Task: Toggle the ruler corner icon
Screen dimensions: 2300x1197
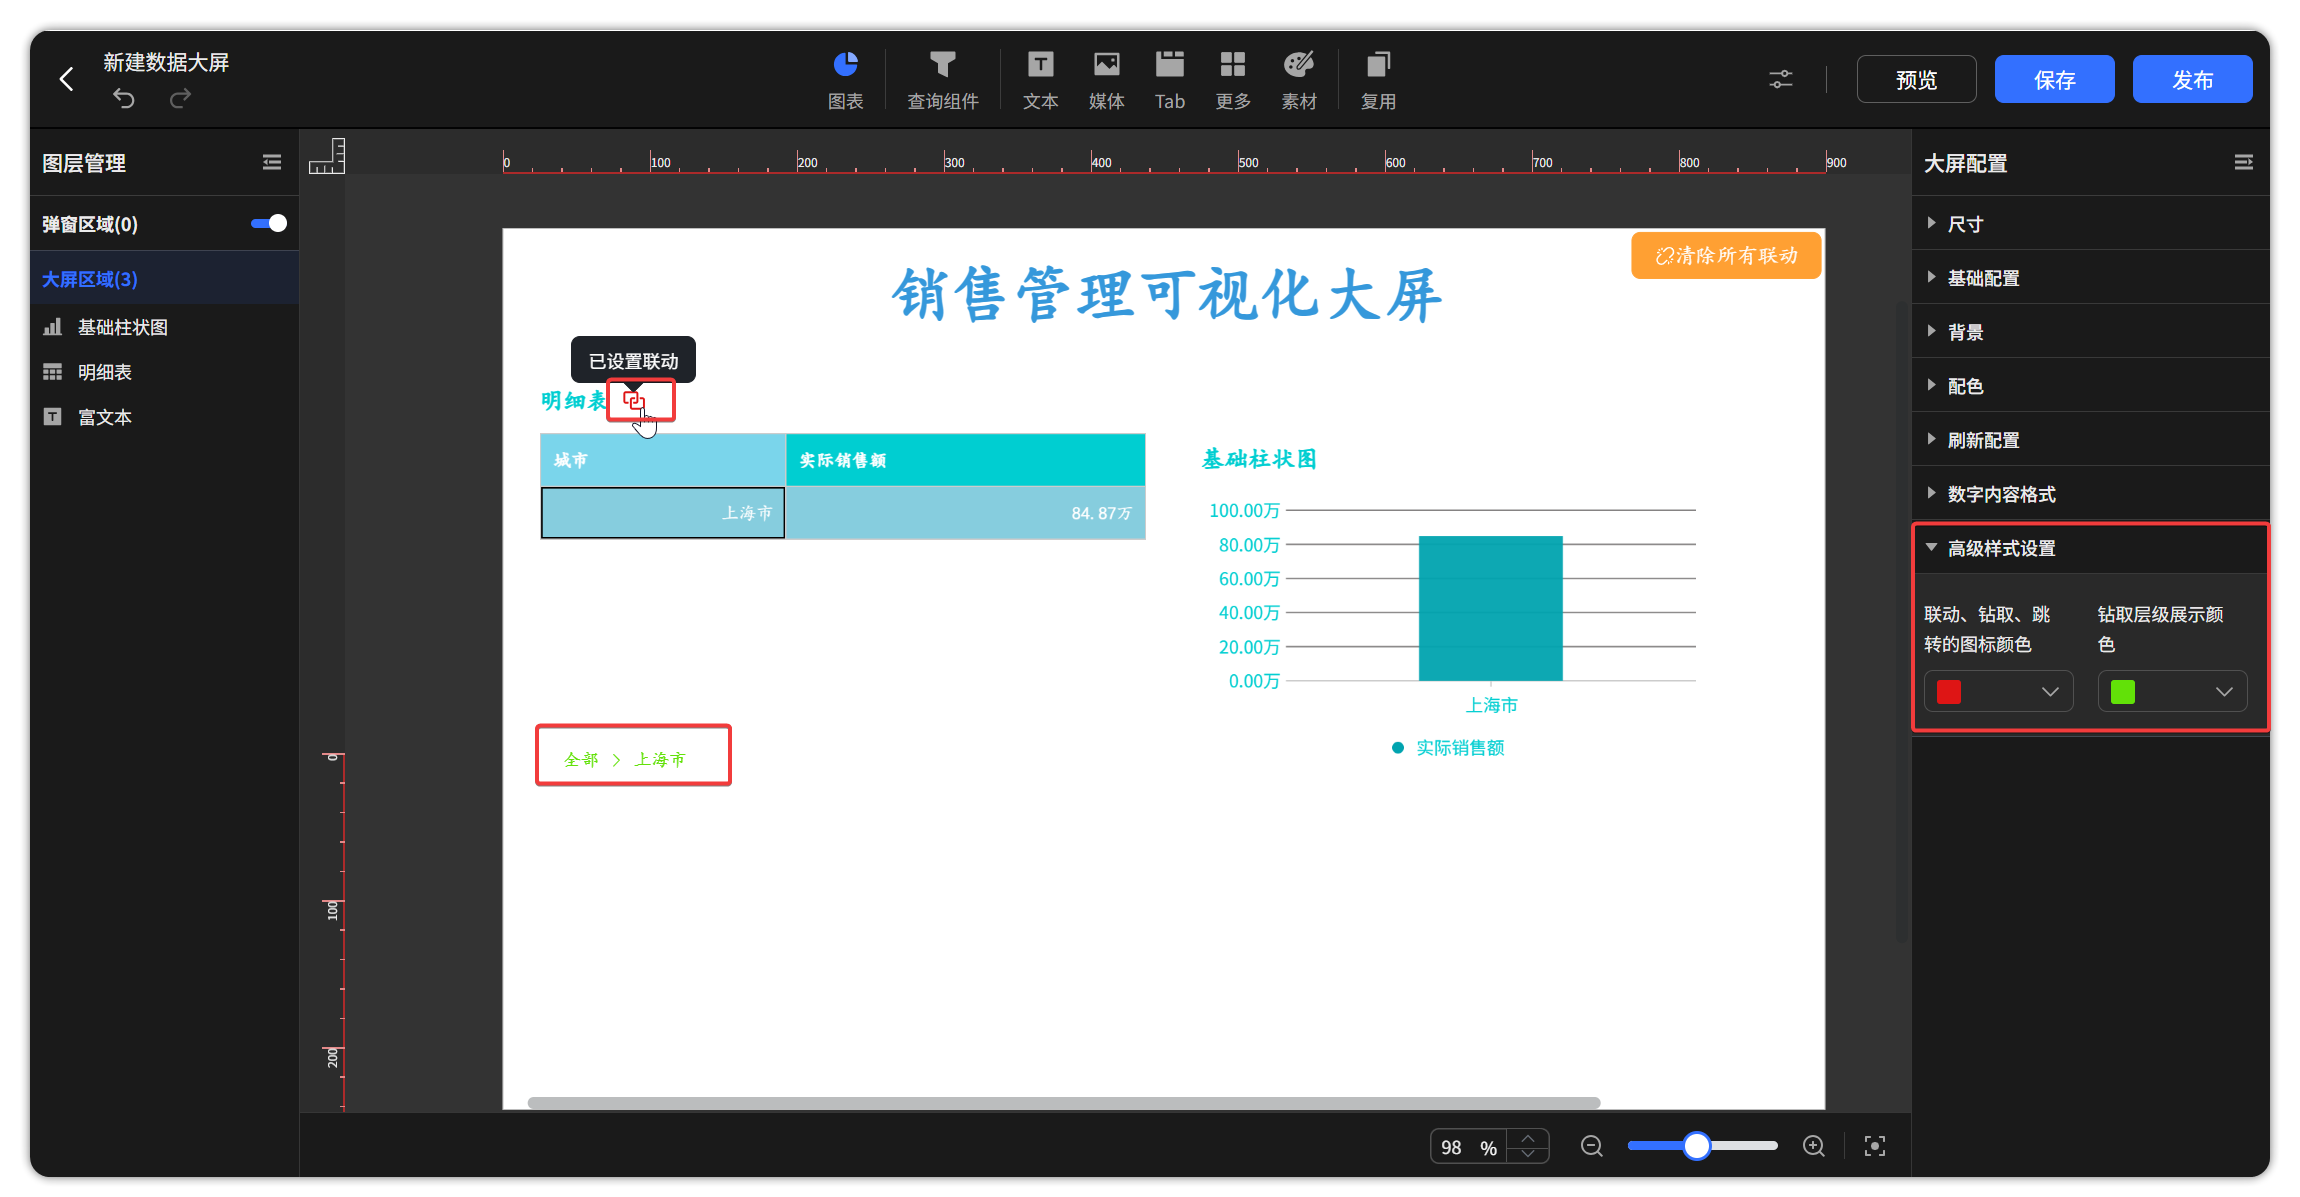Action: pyautogui.click(x=327, y=156)
